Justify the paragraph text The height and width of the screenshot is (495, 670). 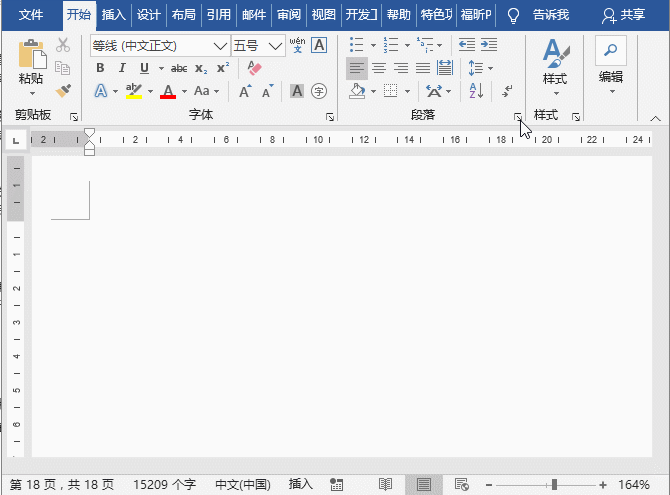(x=423, y=68)
